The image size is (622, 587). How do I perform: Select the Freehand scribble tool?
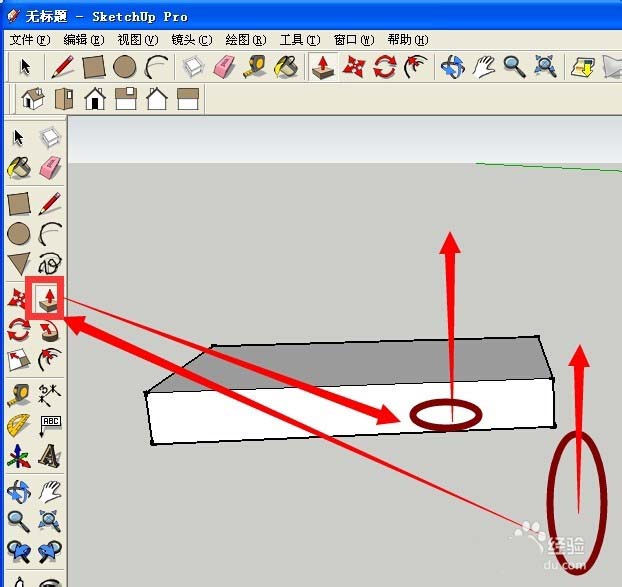(x=50, y=263)
